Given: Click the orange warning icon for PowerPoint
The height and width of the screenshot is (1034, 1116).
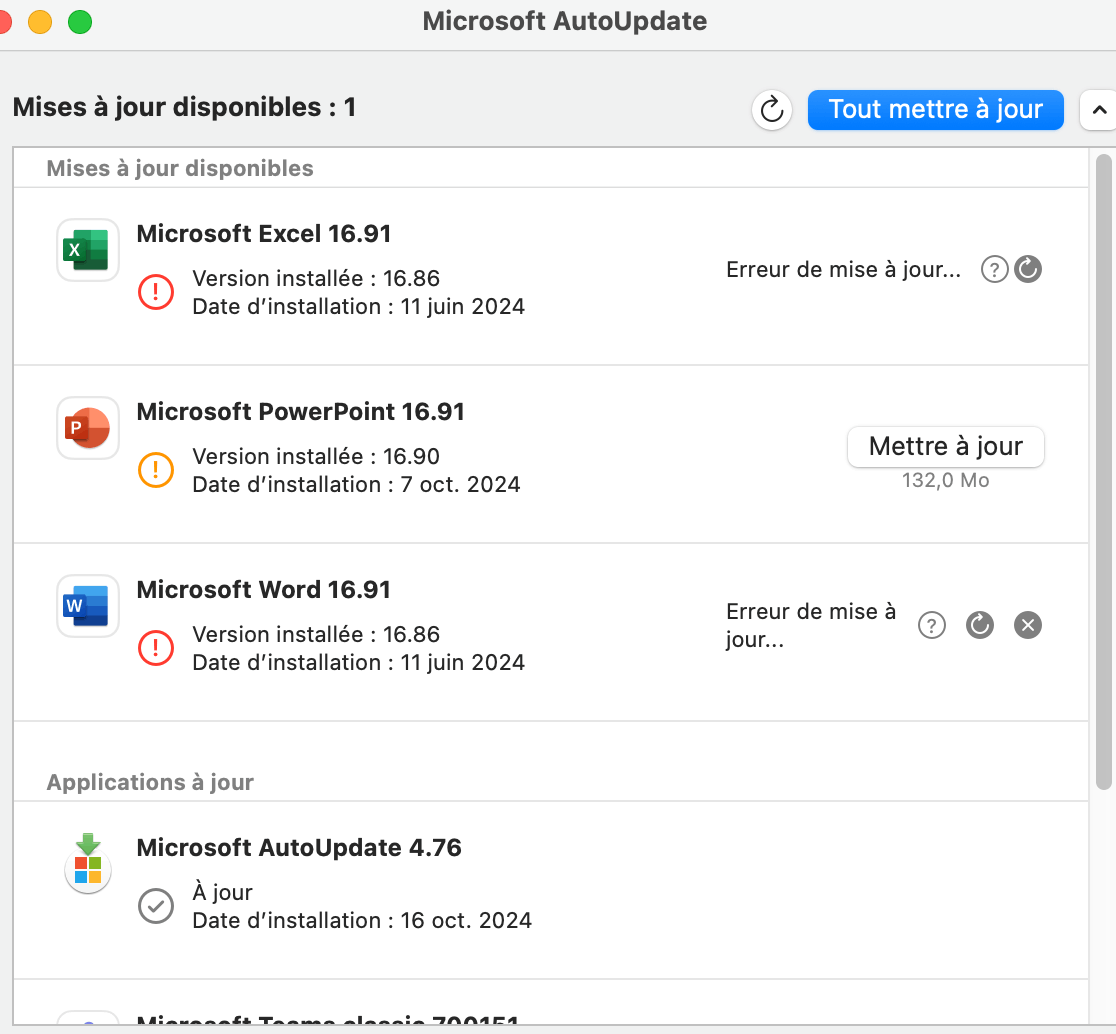Looking at the screenshot, I should 156,470.
